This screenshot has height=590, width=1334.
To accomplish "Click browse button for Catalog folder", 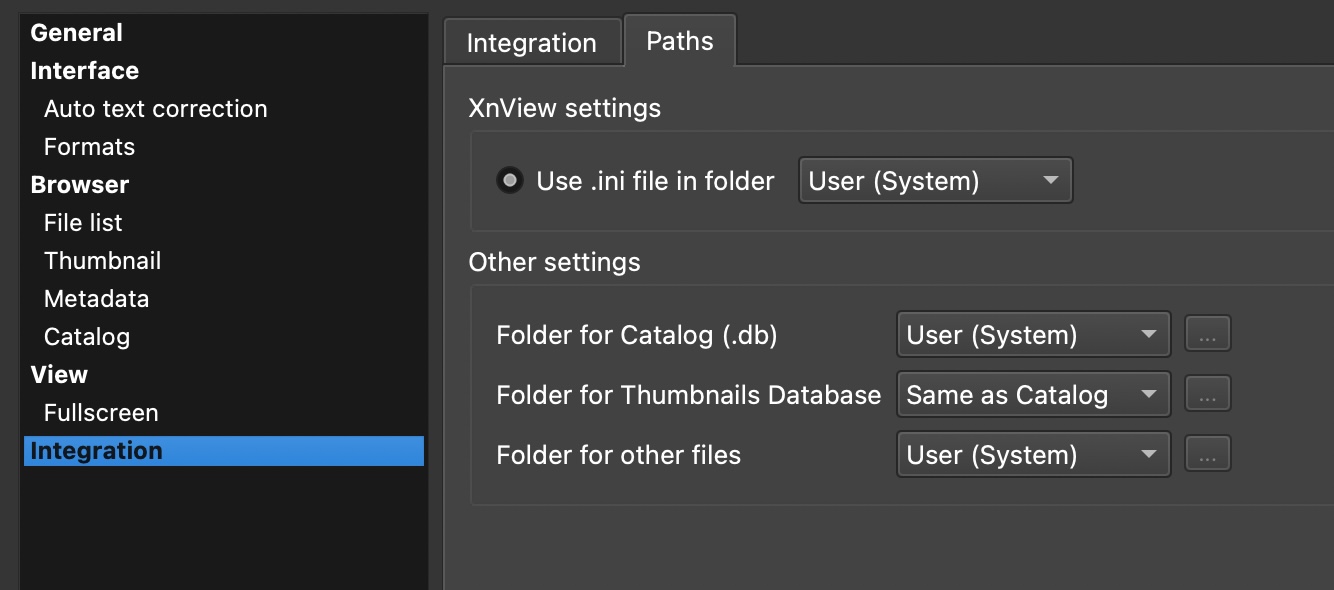I will [x=1207, y=335].
